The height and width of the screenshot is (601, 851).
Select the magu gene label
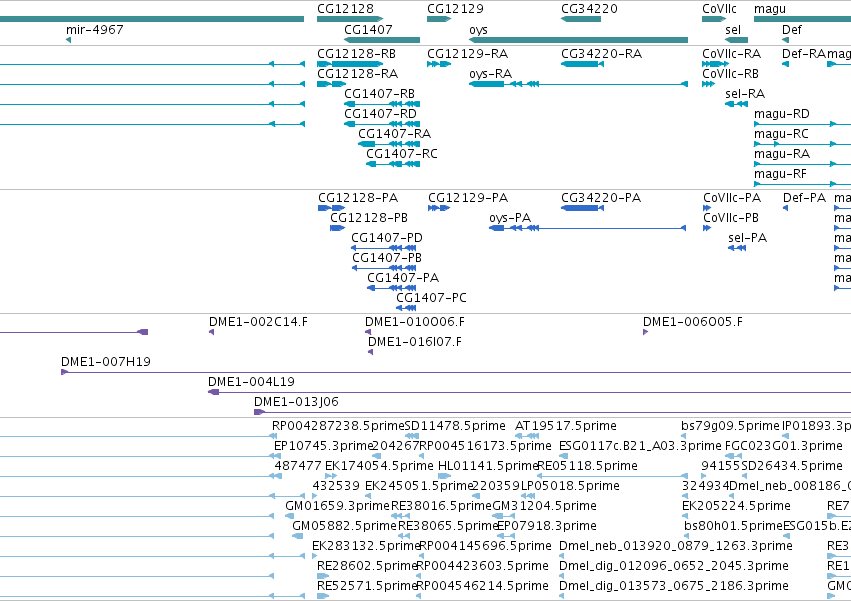(770, 9)
